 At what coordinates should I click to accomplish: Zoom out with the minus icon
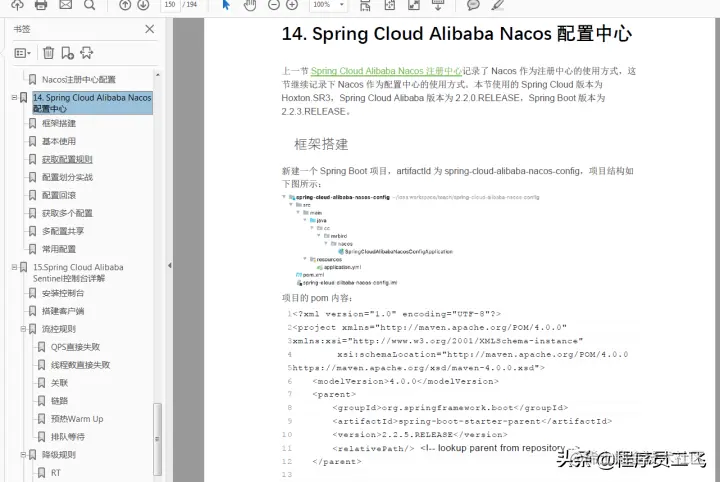click(274, 5)
